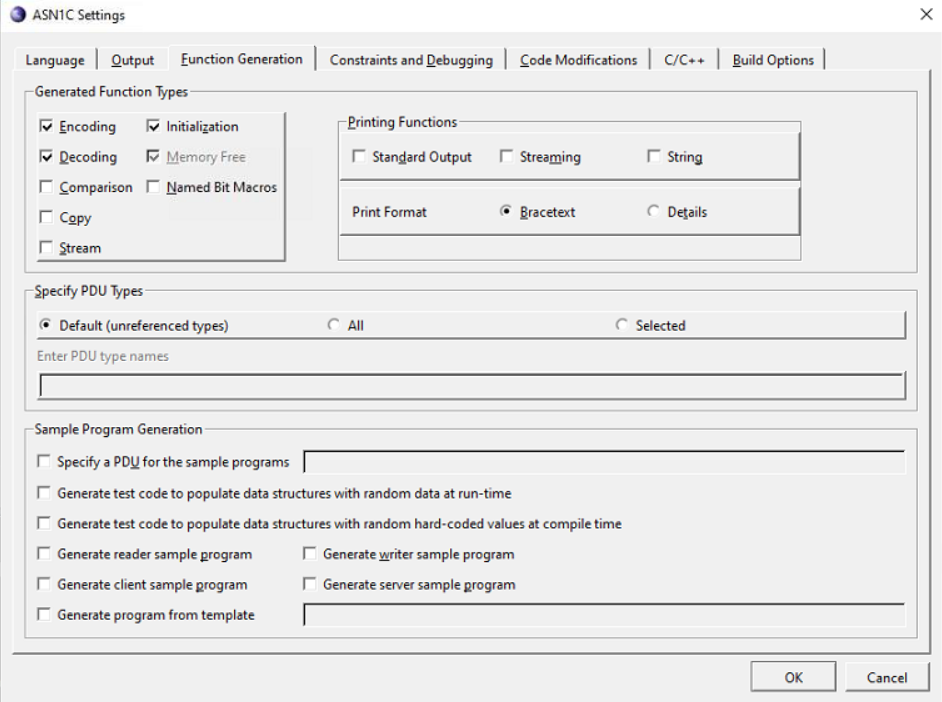
Task: Dismiss dialog with Cancel button
Action: pyautogui.click(x=887, y=677)
